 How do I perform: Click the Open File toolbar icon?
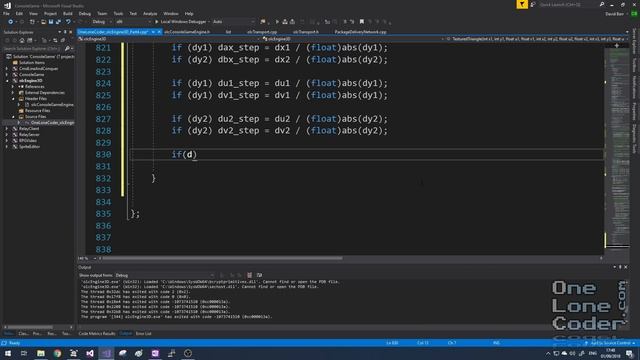(x=43, y=22)
